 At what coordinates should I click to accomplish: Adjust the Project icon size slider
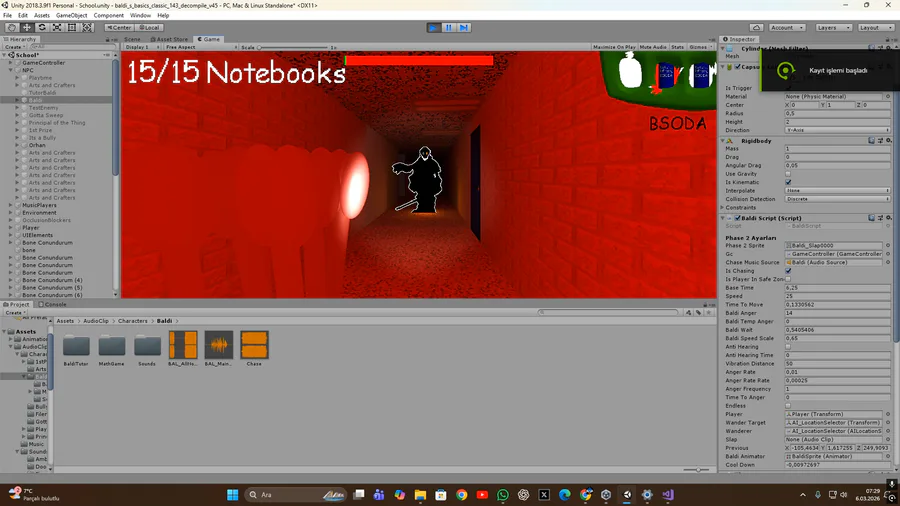click(x=696, y=470)
